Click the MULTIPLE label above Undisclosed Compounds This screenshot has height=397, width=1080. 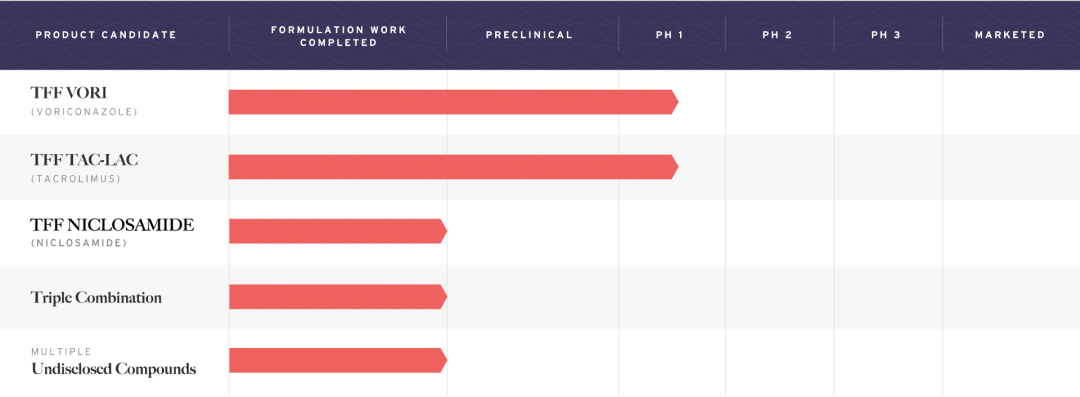pos(61,352)
